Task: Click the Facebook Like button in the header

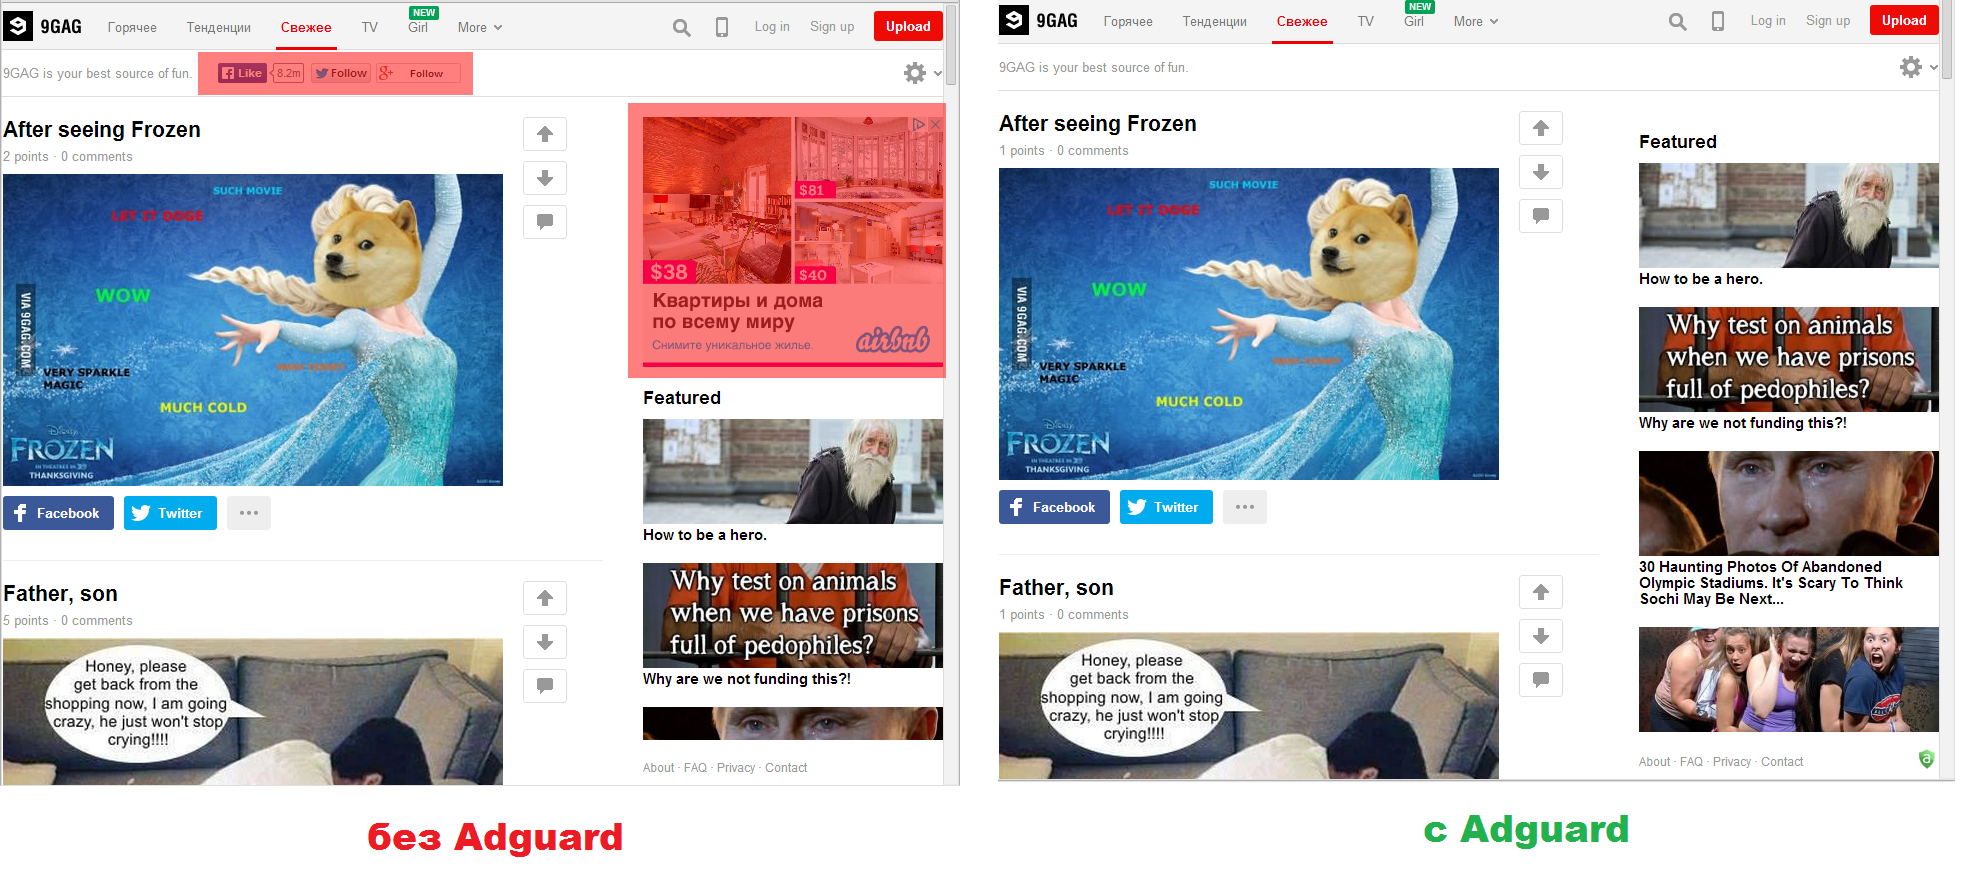Action: click(x=242, y=73)
